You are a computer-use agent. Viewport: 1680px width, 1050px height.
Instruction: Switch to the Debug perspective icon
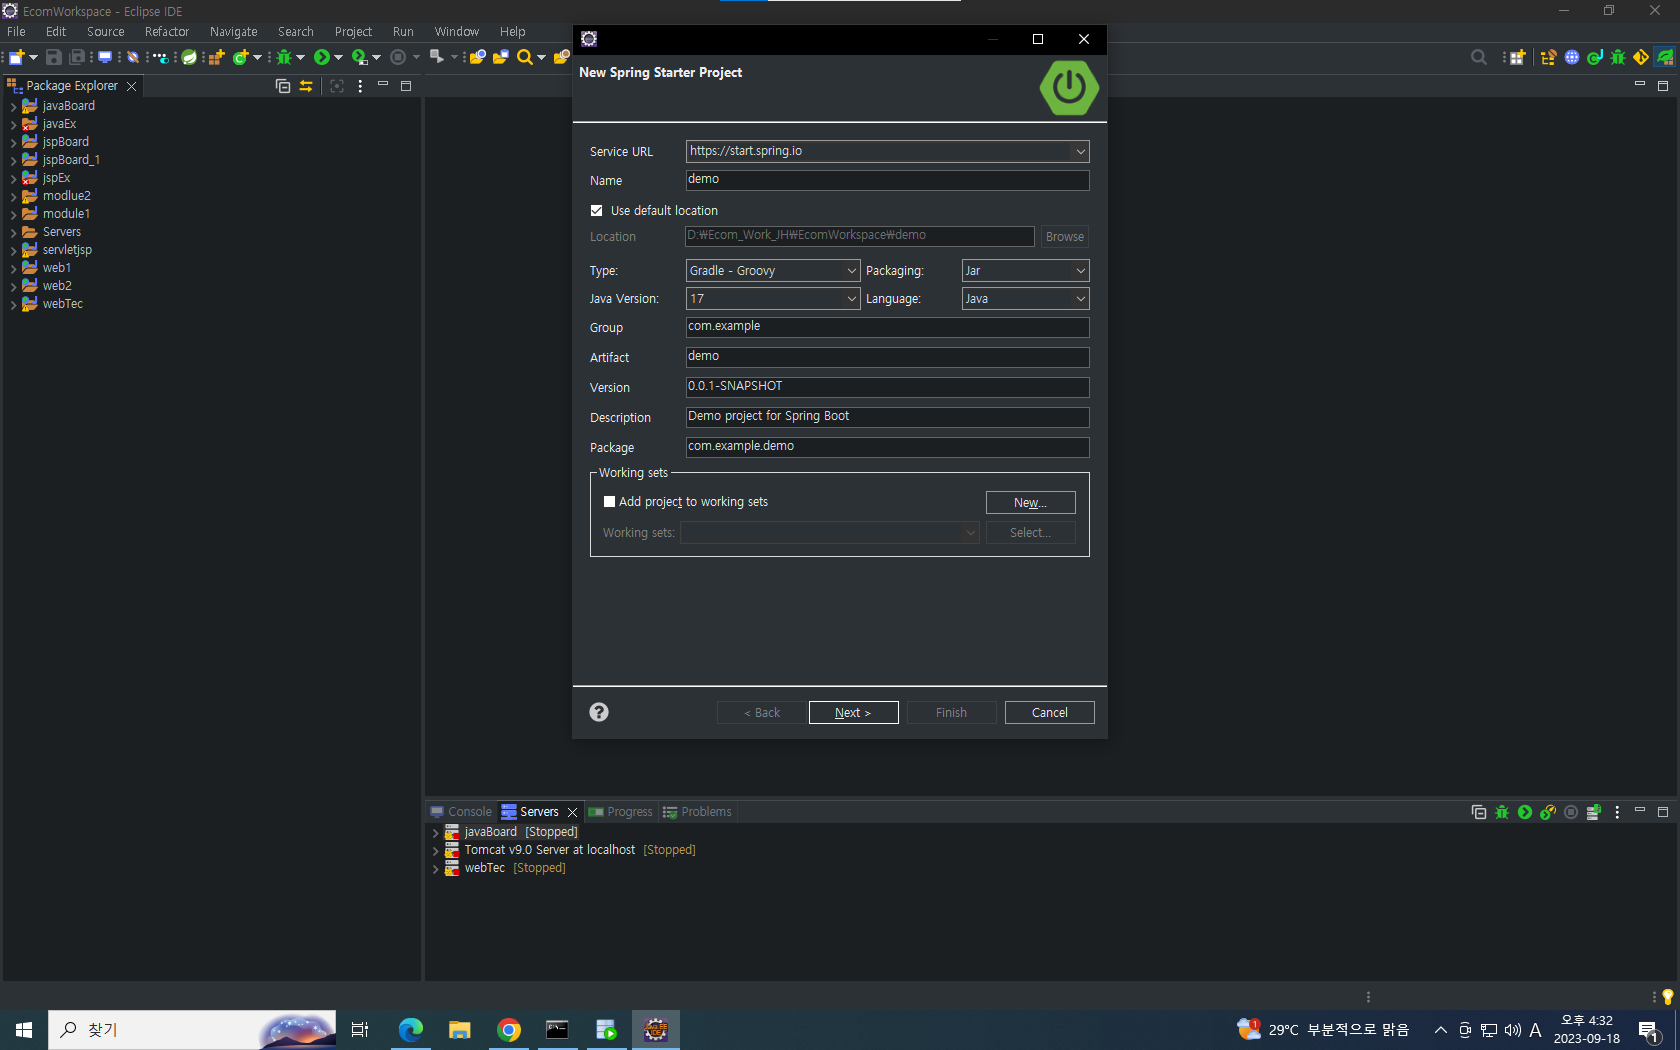point(1618,57)
